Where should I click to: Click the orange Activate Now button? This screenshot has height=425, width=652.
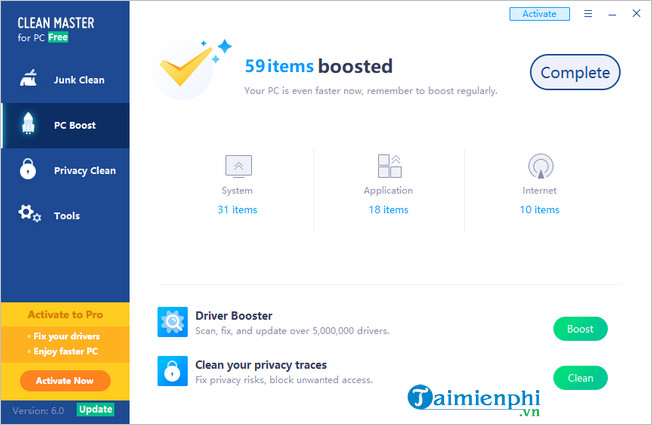click(x=65, y=381)
